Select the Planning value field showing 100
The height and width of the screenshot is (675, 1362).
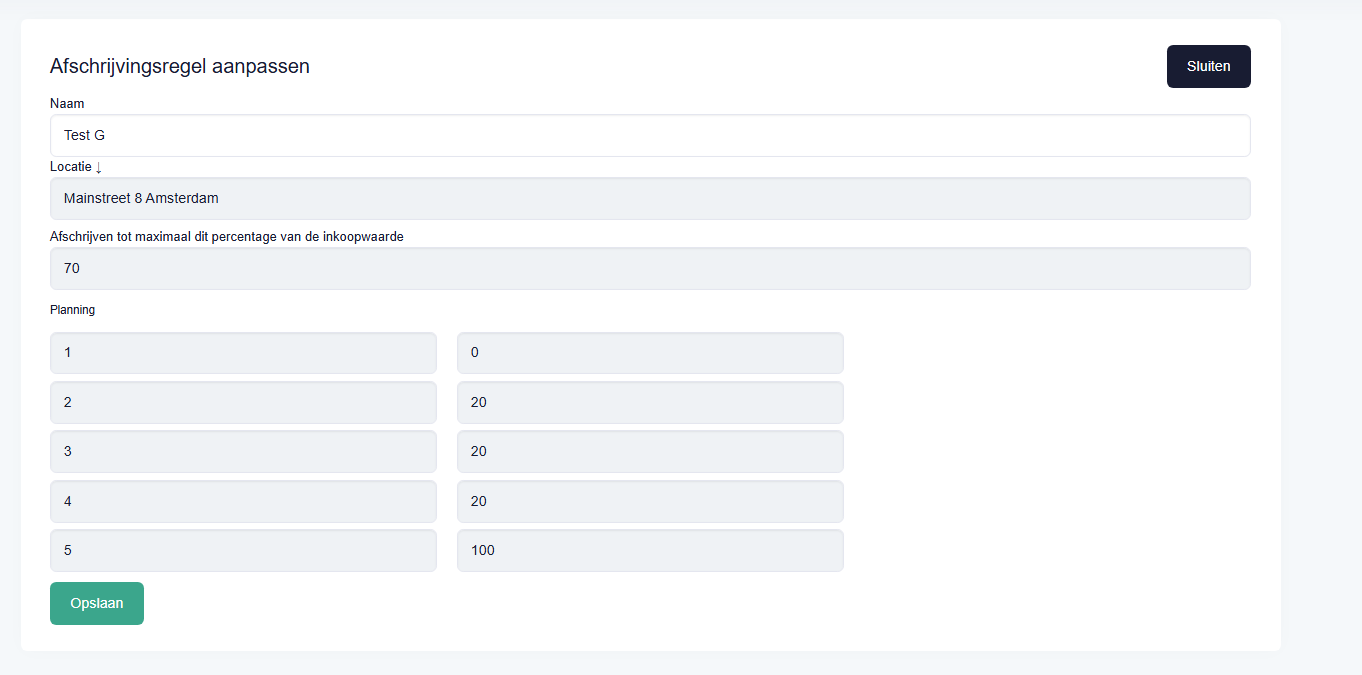650,550
